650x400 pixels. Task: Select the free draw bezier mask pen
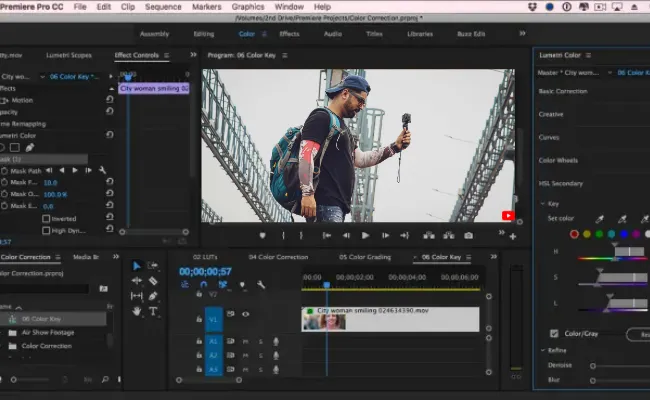point(30,148)
